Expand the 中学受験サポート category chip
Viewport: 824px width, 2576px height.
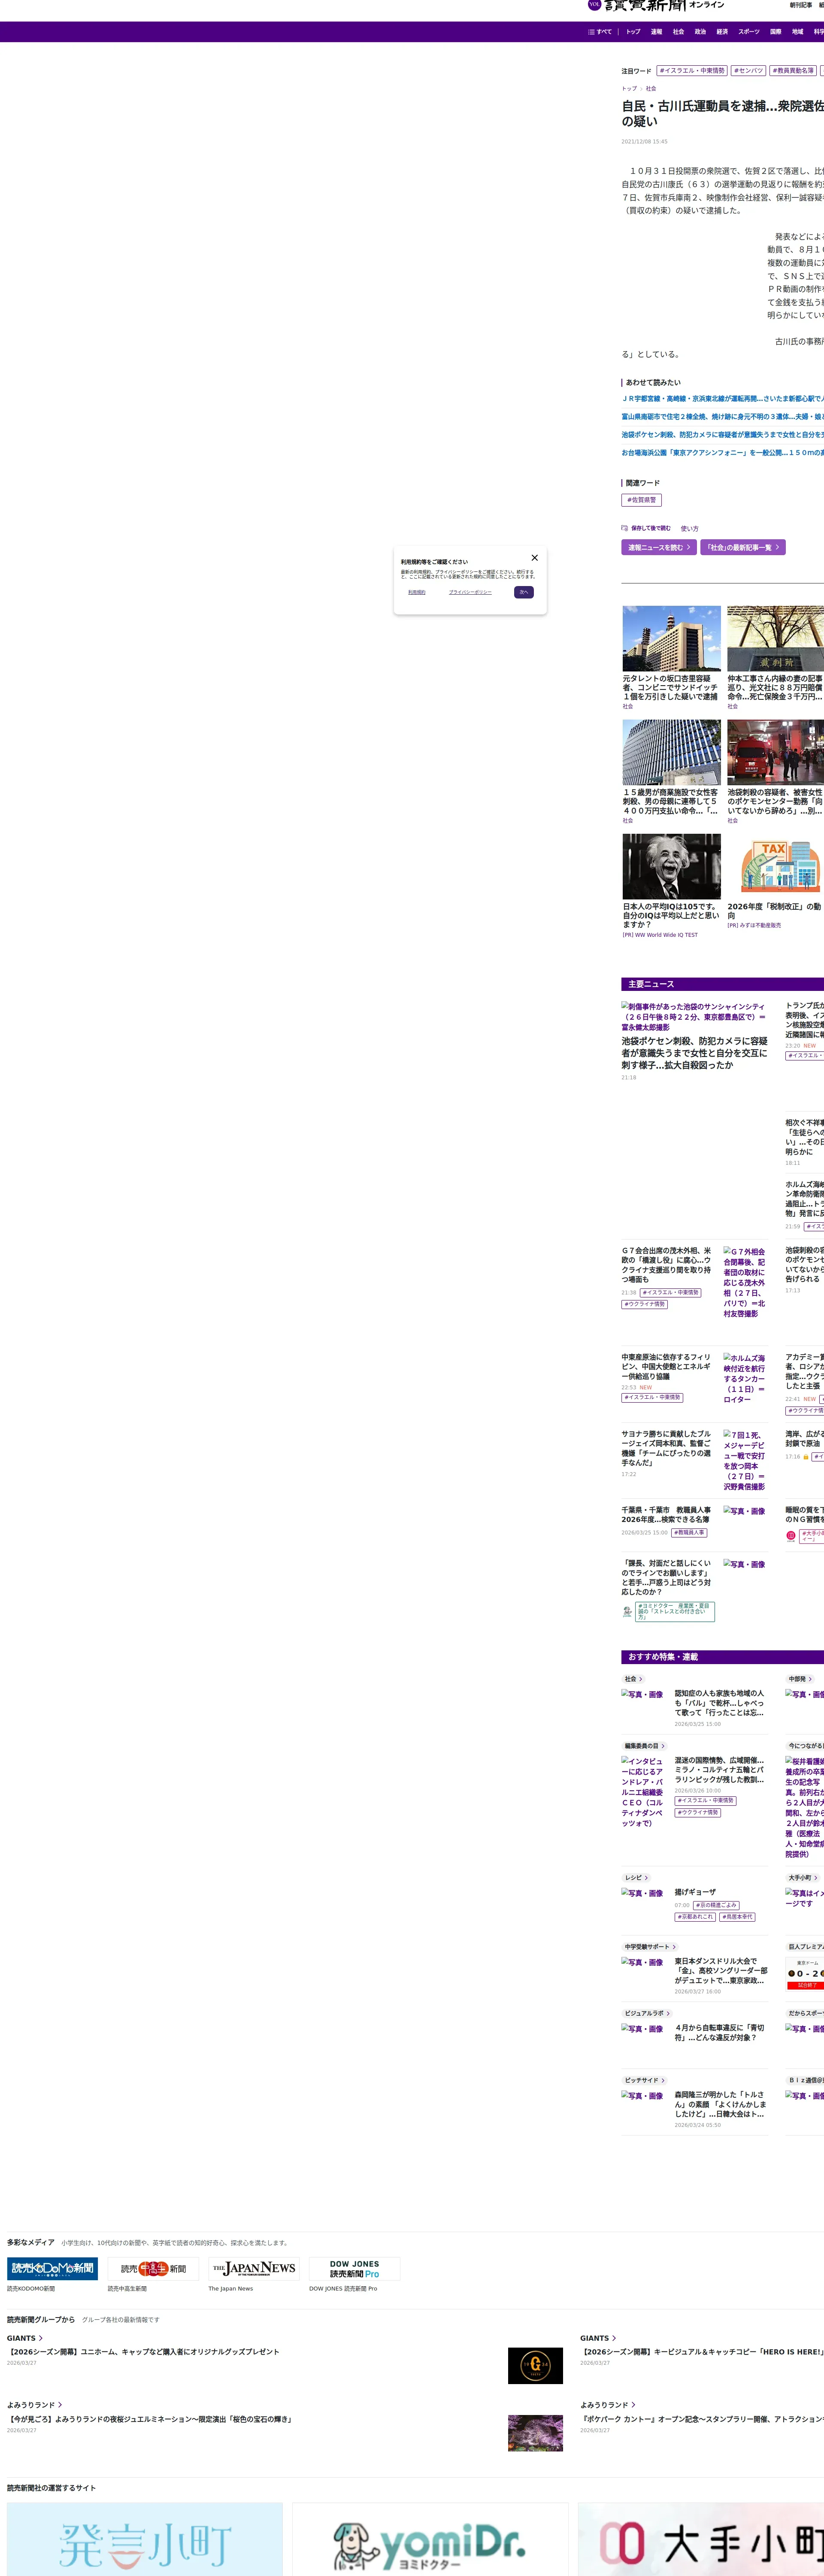click(650, 1947)
